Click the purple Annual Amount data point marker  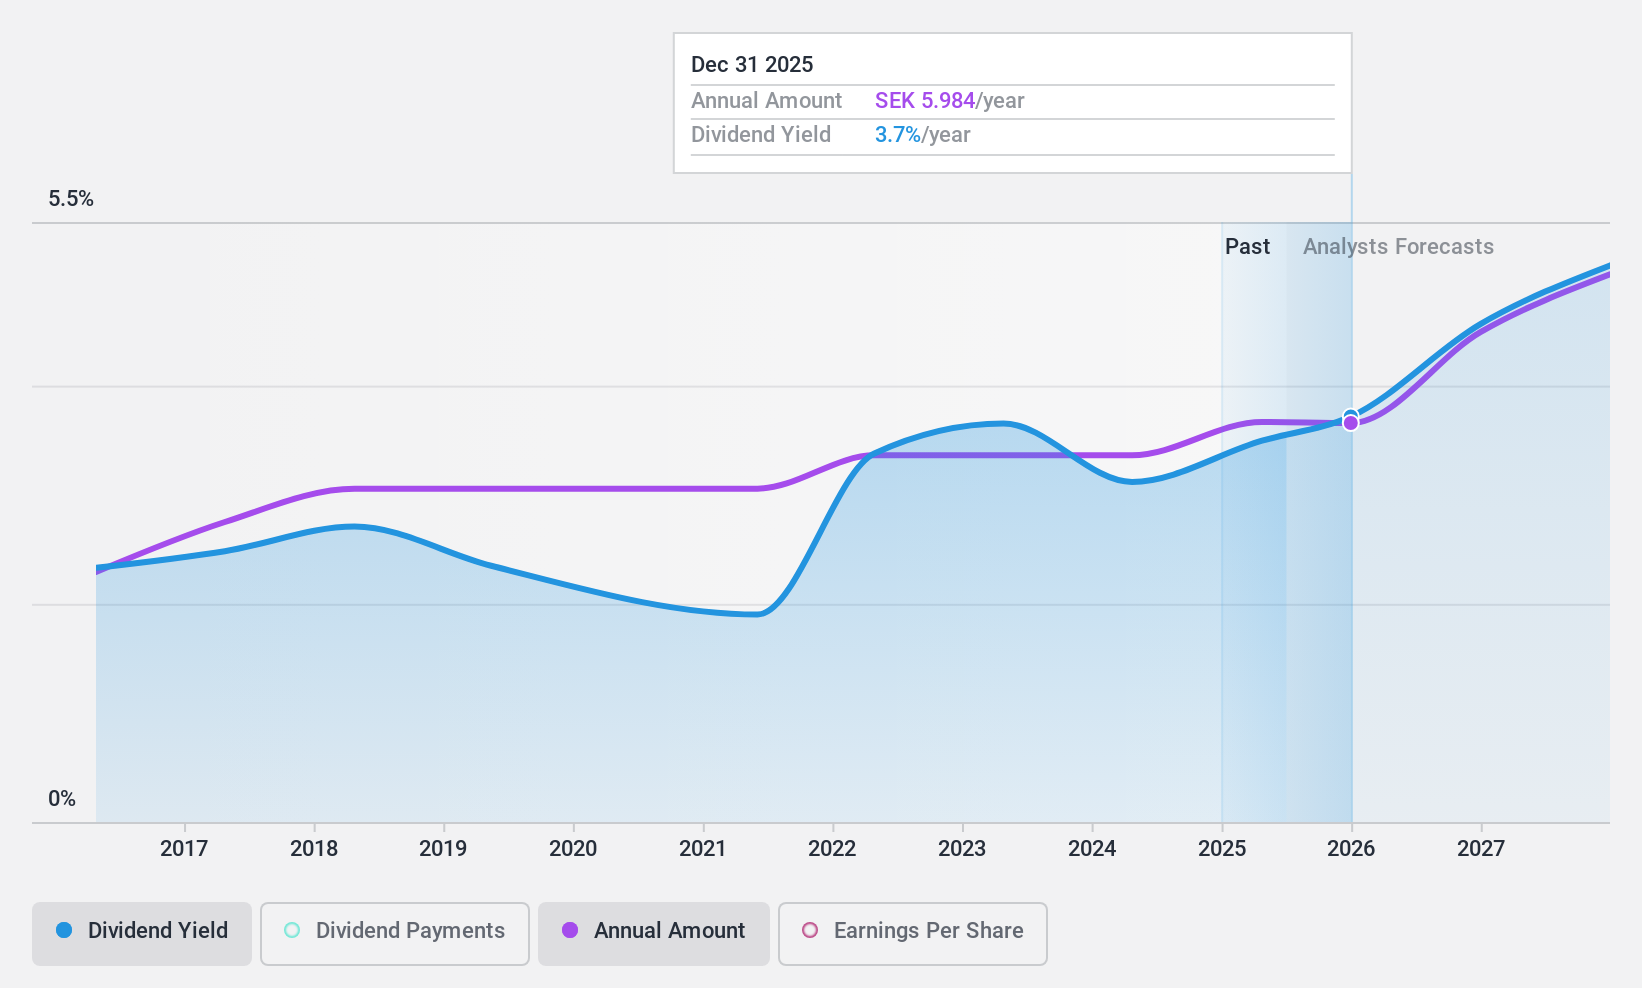(1351, 423)
